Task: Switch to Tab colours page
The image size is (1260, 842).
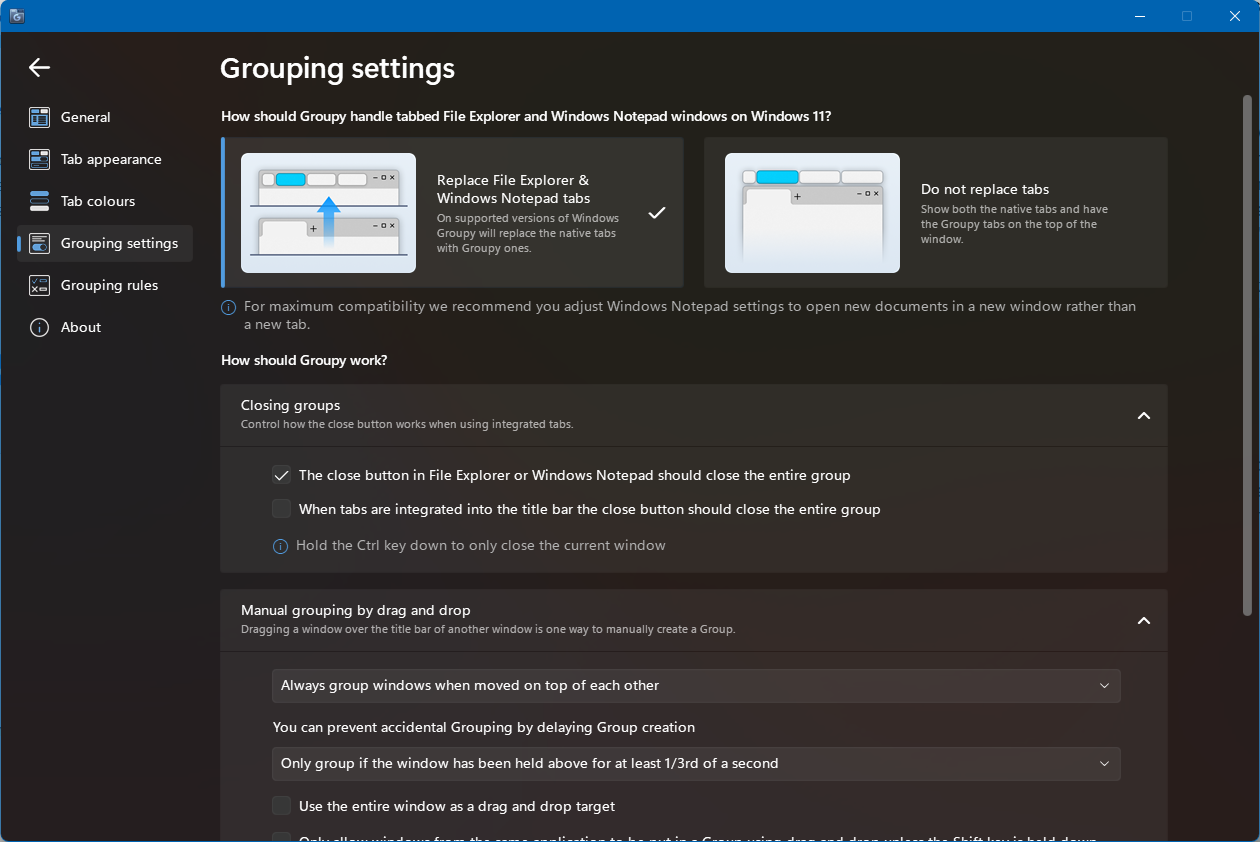Action: [x=105, y=201]
